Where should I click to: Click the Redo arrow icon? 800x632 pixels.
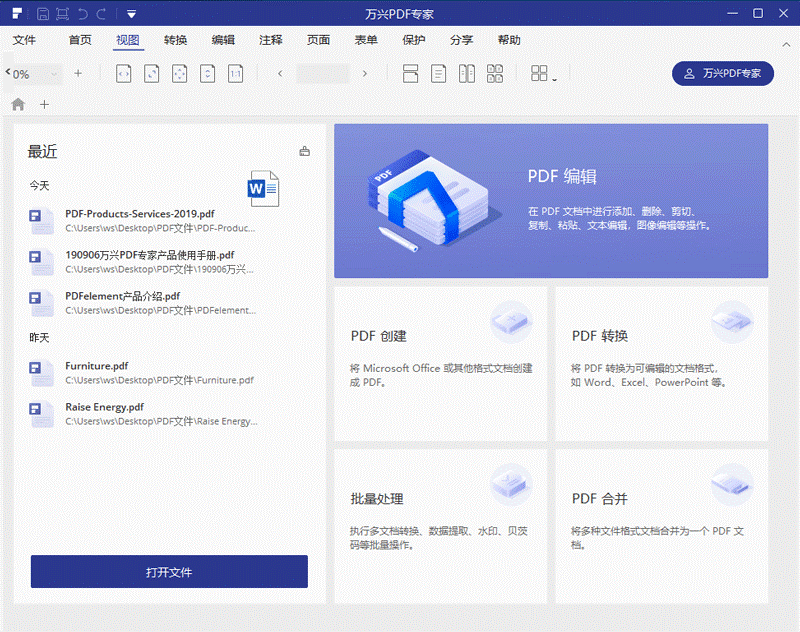[103, 14]
